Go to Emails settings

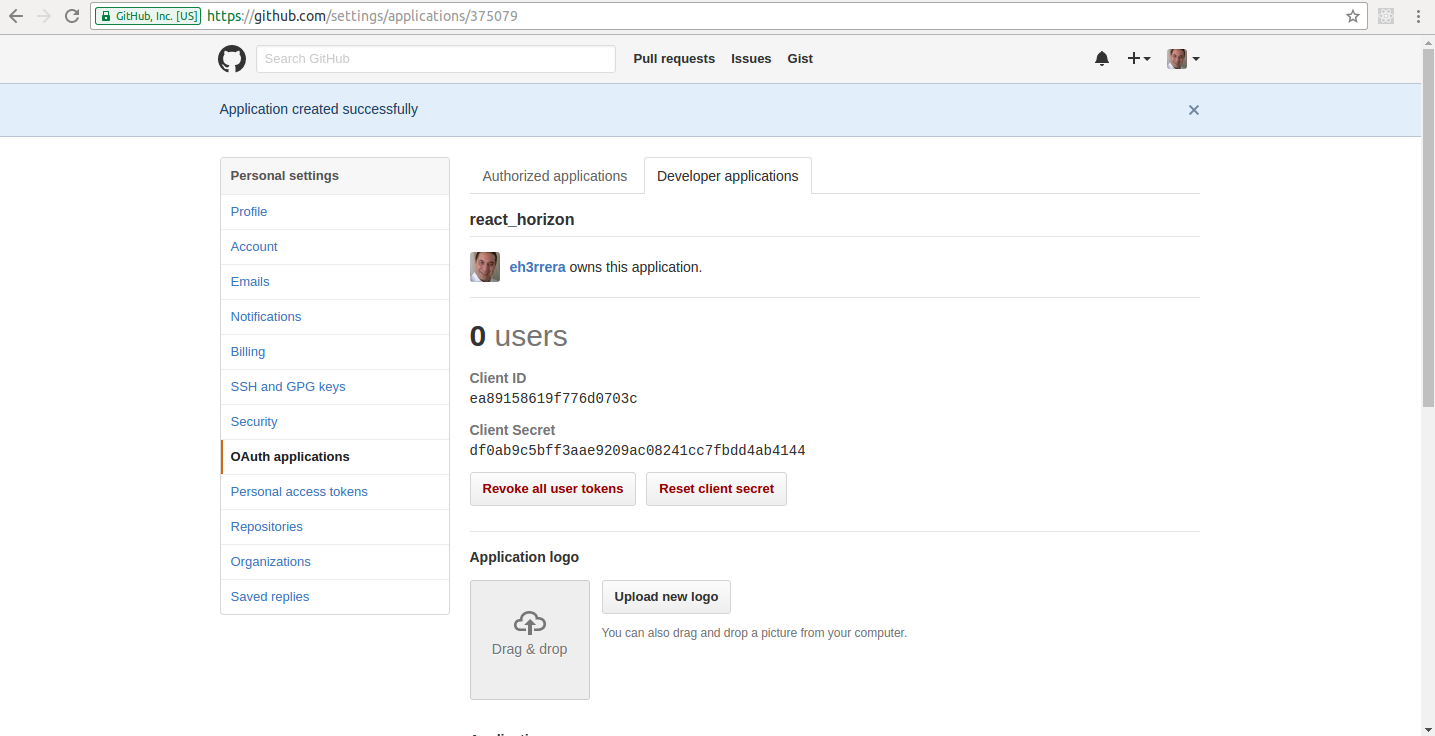pyautogui.click(x=335, y=282)
